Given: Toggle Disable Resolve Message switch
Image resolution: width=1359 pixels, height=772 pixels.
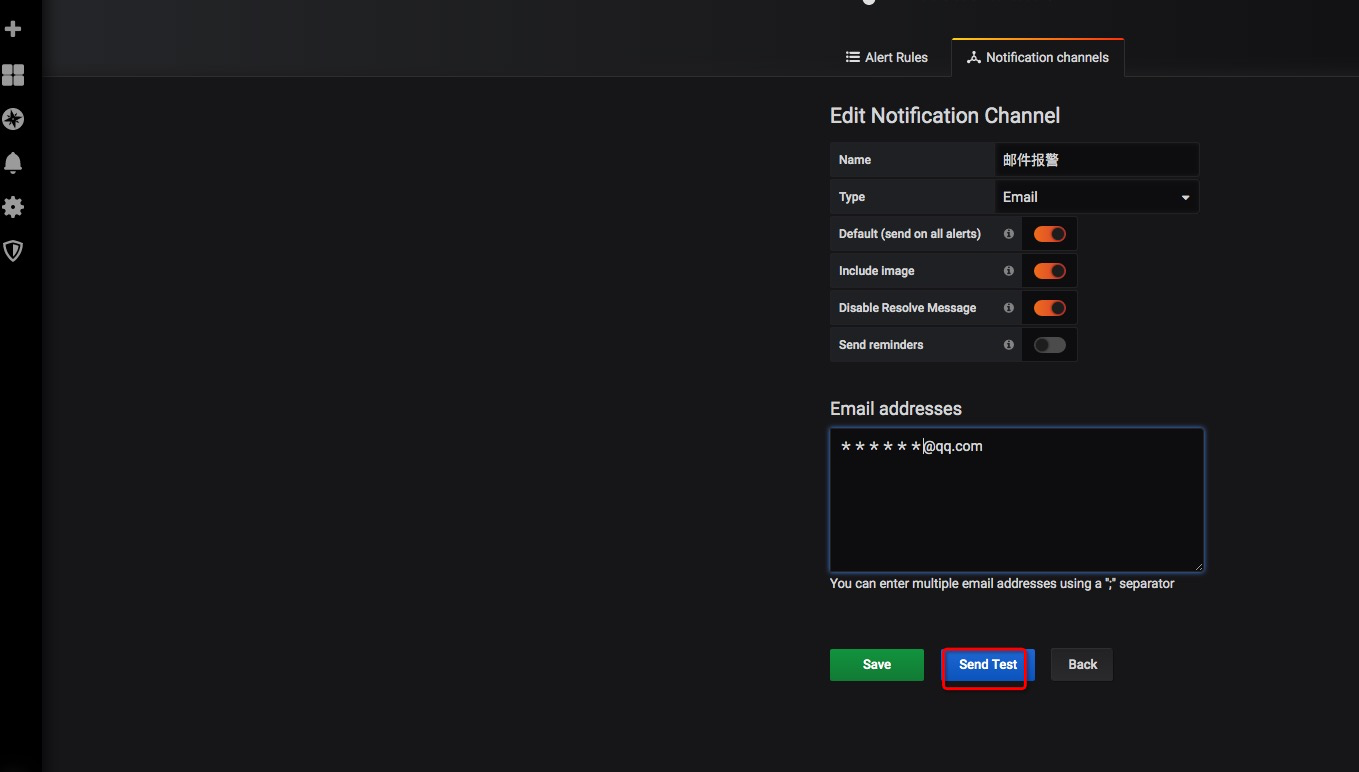Looking at the screenshot, I should 1049,308.
